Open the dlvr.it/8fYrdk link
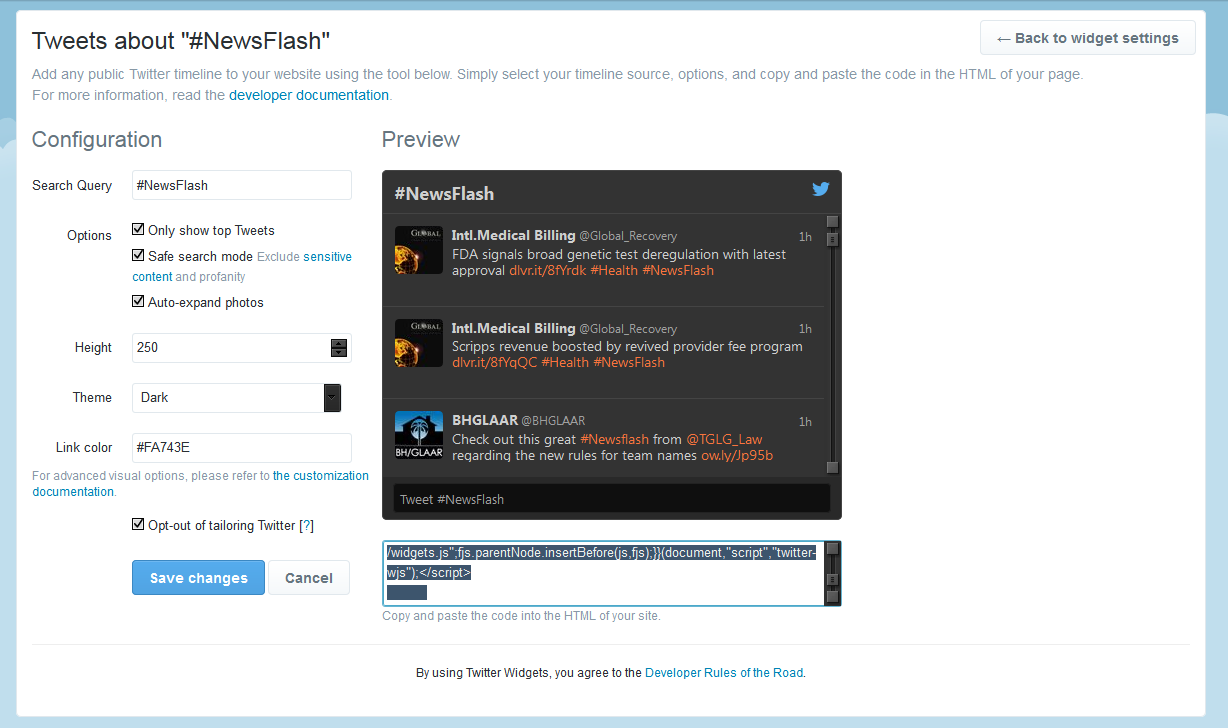Image resolution: width=1228 pixels, height=728 pixels. pos(547,270)
